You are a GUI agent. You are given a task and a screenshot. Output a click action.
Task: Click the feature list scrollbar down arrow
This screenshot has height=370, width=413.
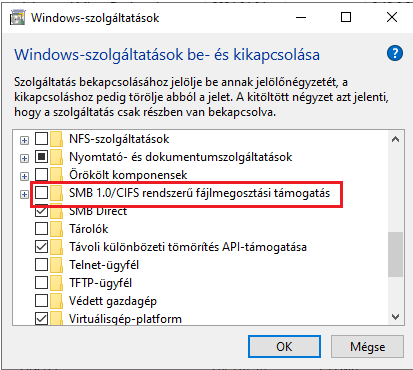(x=396, y=316)
